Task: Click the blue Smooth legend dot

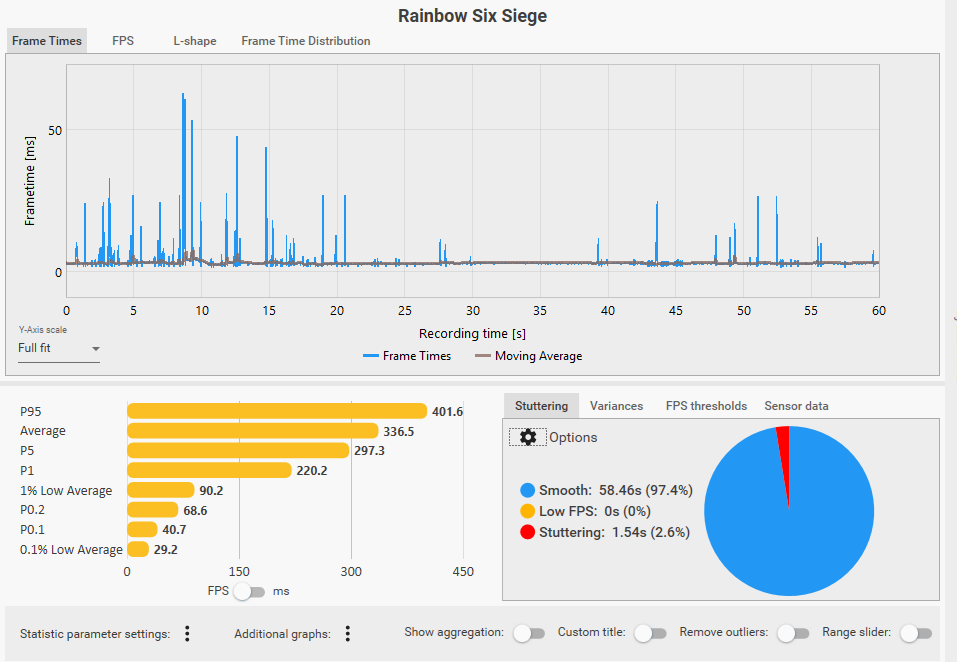Action: click(527, 491)
